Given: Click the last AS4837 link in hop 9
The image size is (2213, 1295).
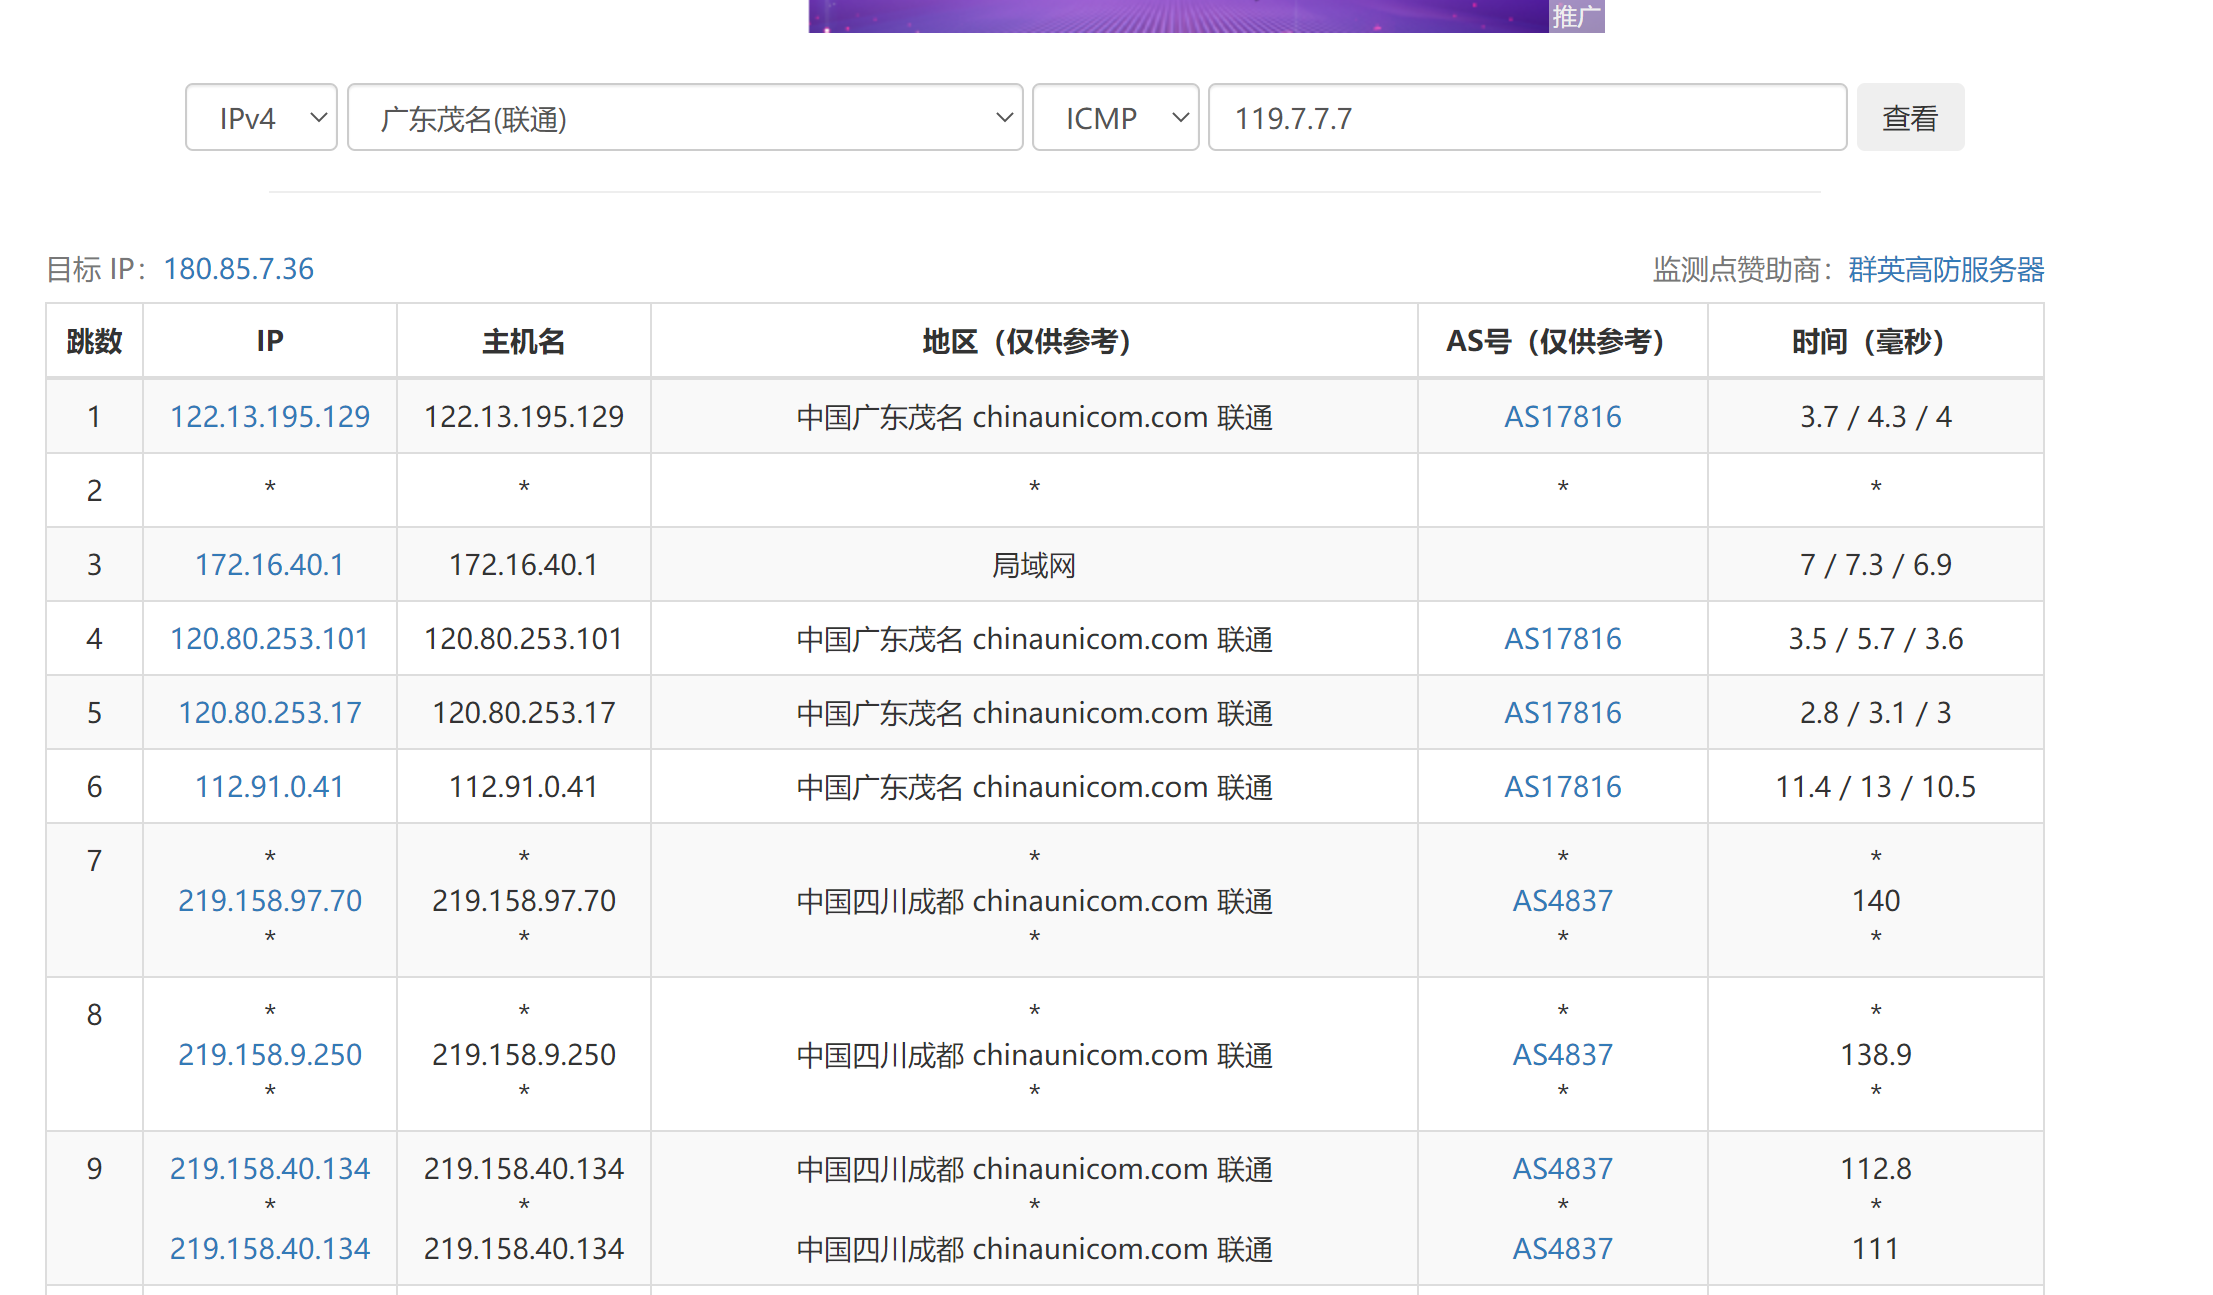Looking at the screenshot, I should point(1563,1248).
